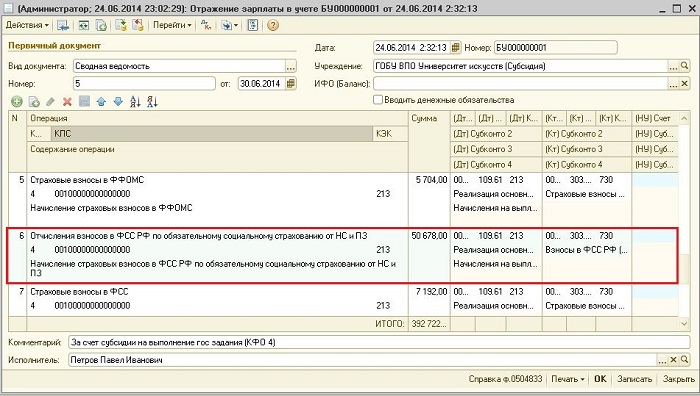
Task: Click the Вид документа field Сводная ведомость
Action: tap(179, 66)
